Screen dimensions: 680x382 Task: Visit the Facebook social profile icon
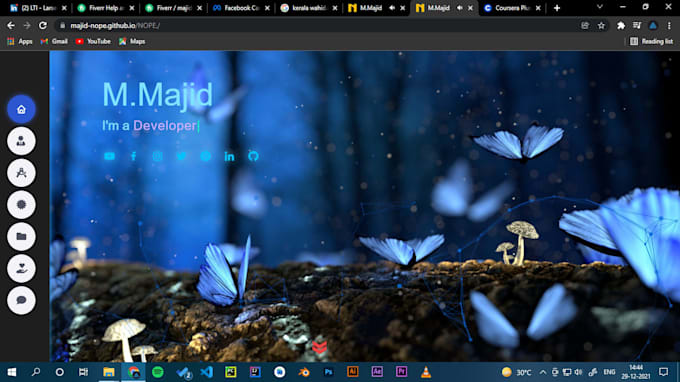(x=134, y=156)
